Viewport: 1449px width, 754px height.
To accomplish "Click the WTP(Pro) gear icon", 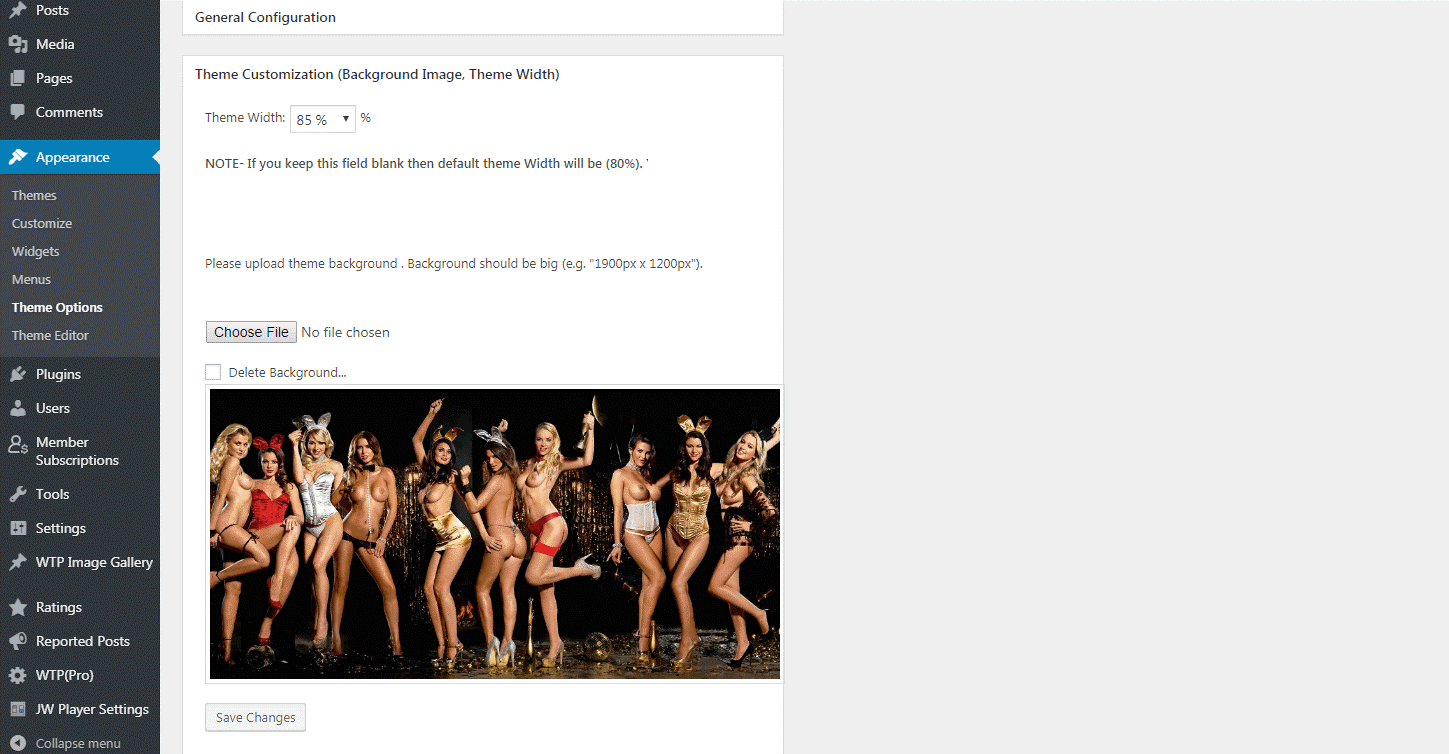I will point(17,675).
